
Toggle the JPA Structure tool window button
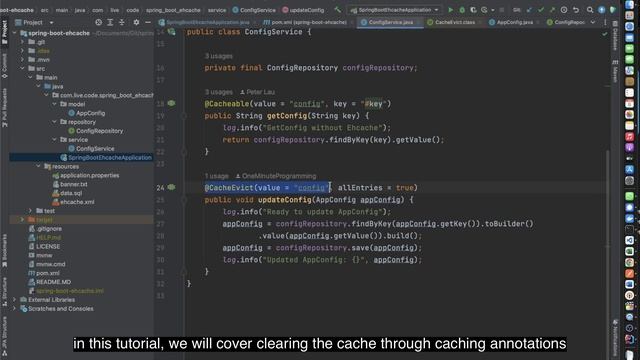(4, 337)
